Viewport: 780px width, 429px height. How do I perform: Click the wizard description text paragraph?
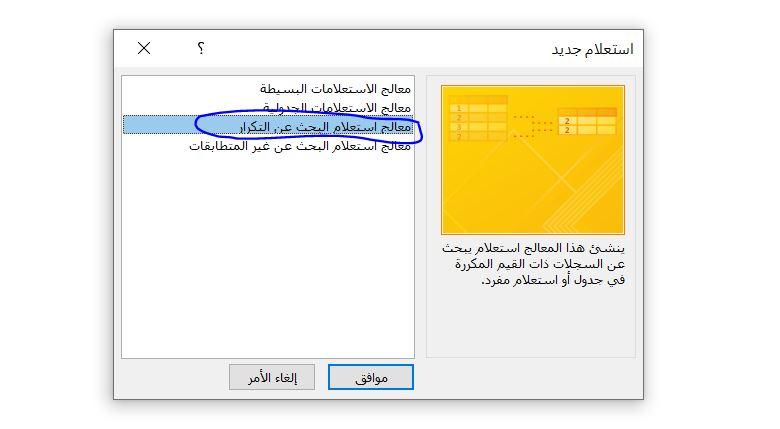(x=533, y=264)
